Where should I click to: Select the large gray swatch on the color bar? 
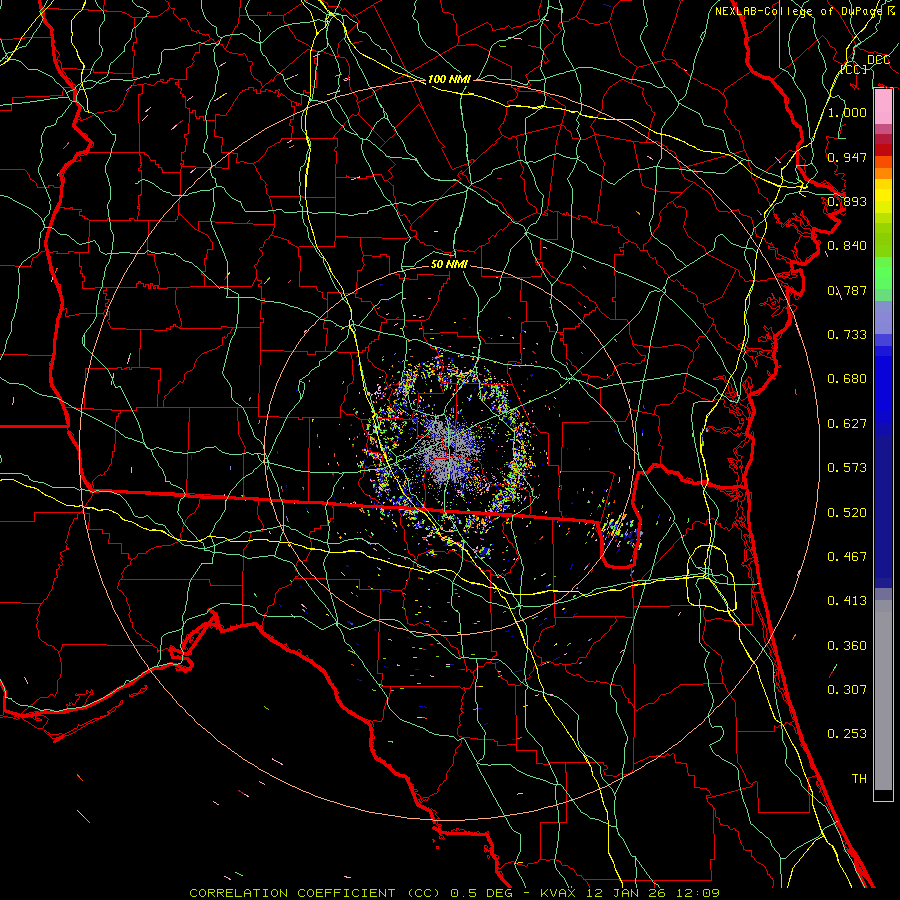pyautogui.click(x=883, y=695)
